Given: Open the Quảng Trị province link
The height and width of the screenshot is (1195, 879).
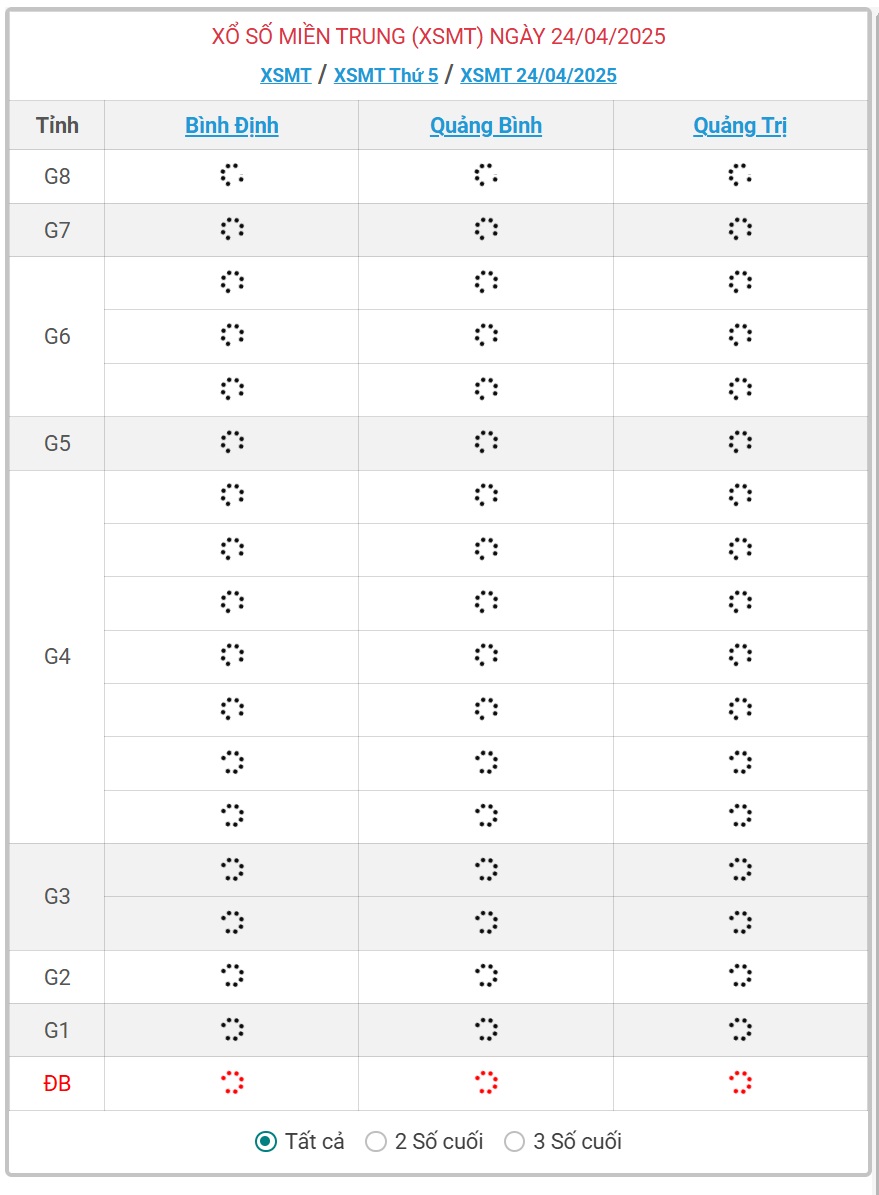Looking at the screenshot, I should click(x=739, y=125).
